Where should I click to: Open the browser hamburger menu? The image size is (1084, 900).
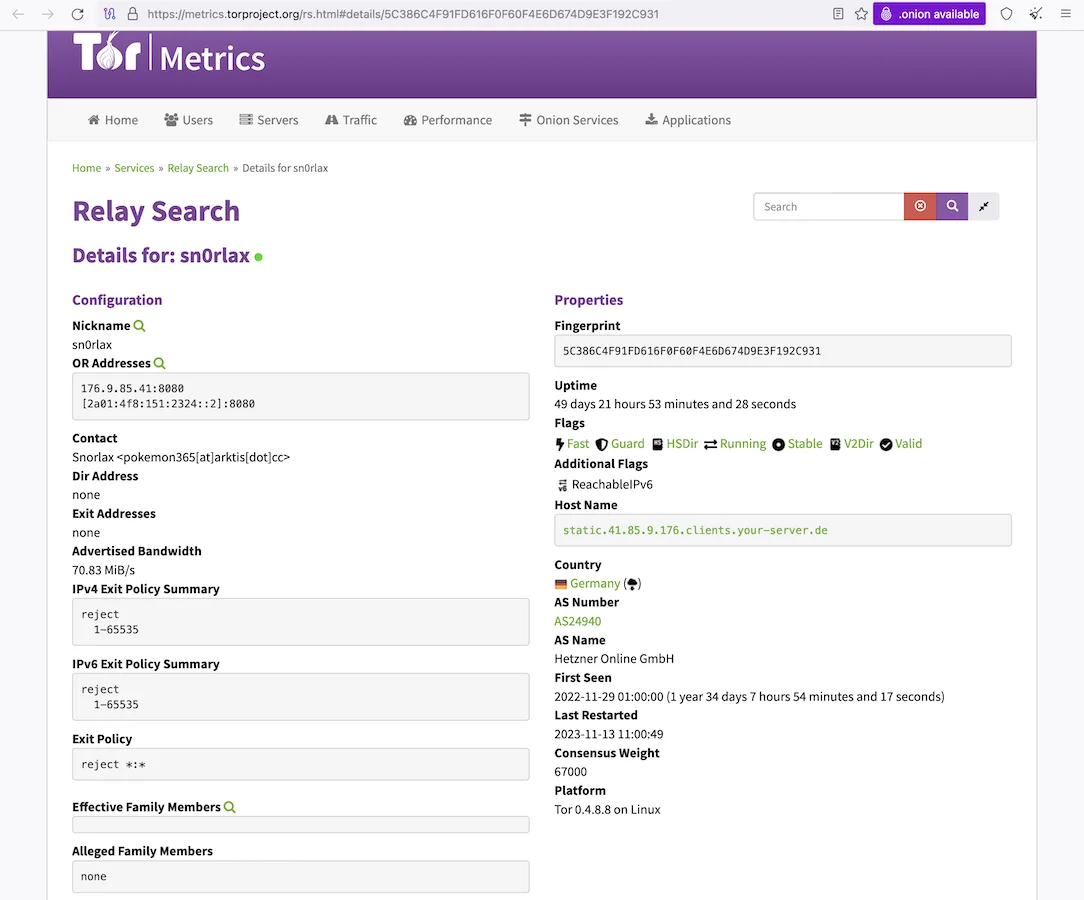pyautogui.click(x=1065, y=14)
